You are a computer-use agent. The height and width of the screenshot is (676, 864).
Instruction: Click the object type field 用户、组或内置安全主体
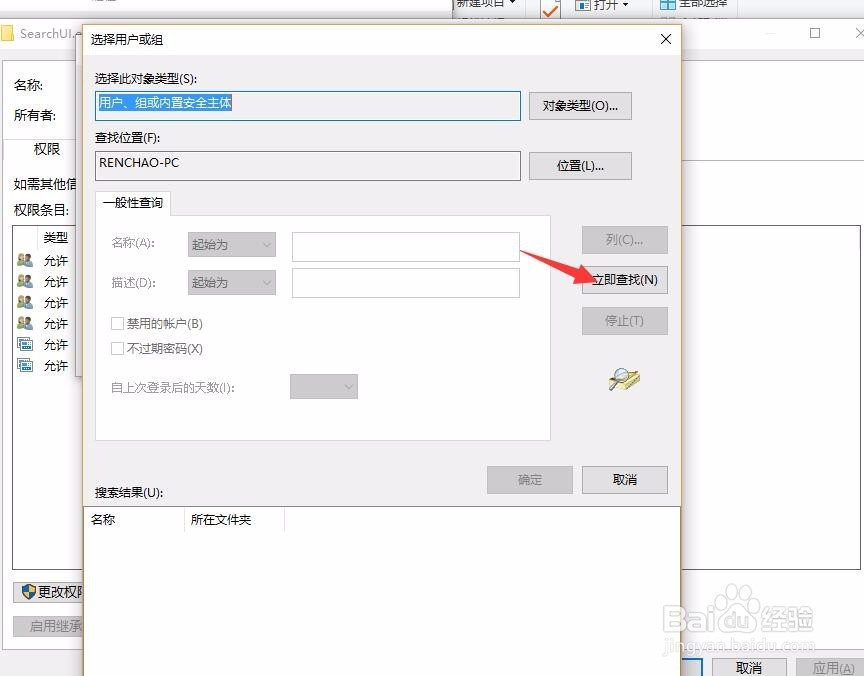click(x=307, y=106)
